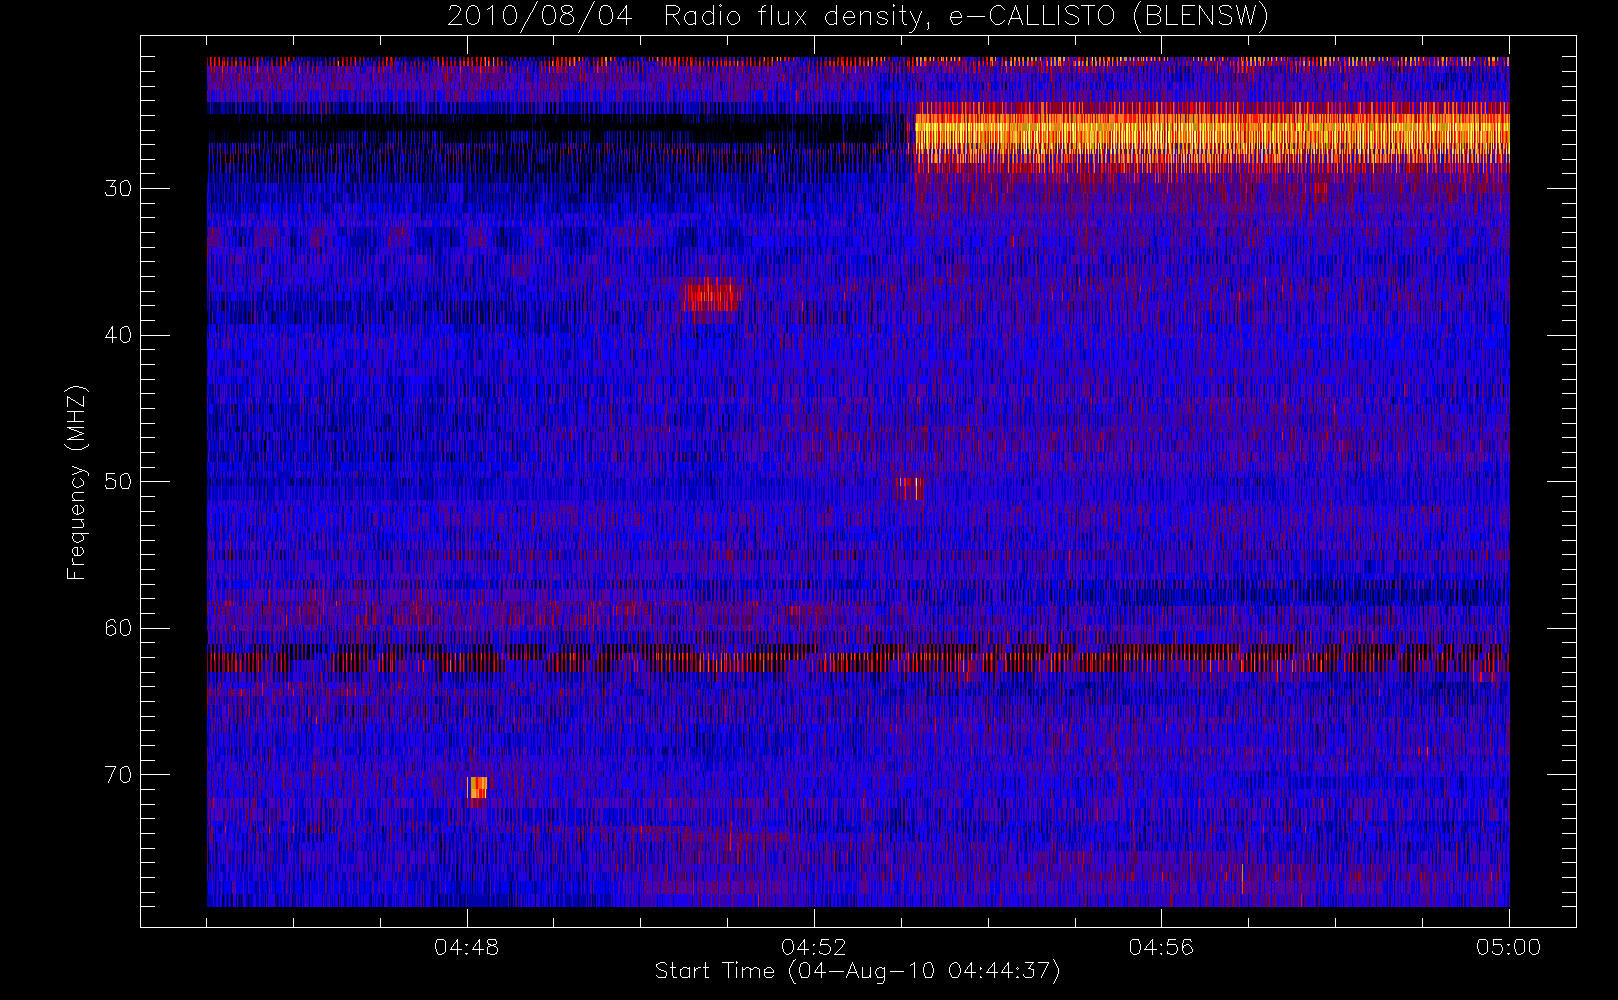
Task: Click the red burst spot near 37 MHz
Action: [x=710, y=295]
